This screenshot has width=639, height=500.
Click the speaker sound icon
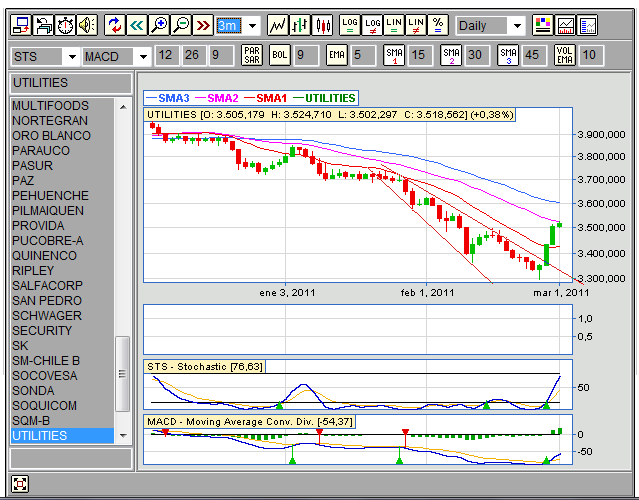click(87, 25)
